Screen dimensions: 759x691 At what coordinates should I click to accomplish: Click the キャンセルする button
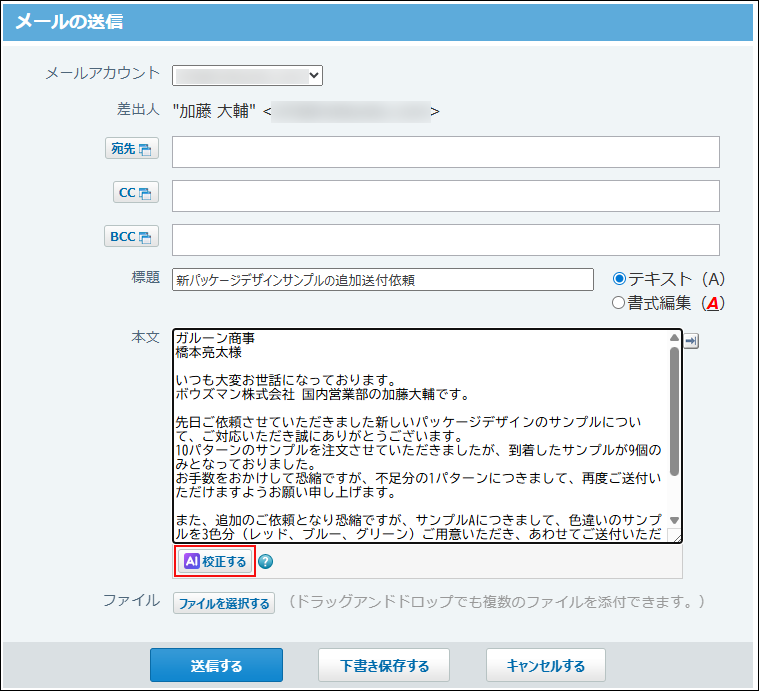pos(545,665)
